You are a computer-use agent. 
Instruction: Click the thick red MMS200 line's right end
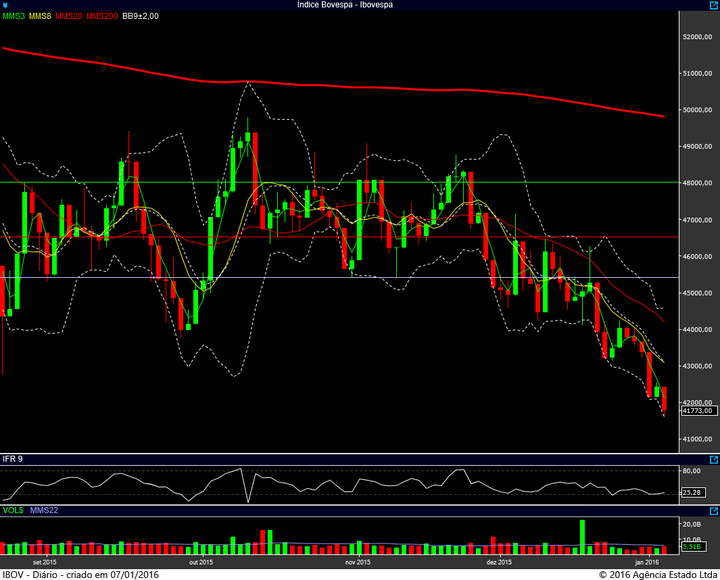(x=663, y=116)
